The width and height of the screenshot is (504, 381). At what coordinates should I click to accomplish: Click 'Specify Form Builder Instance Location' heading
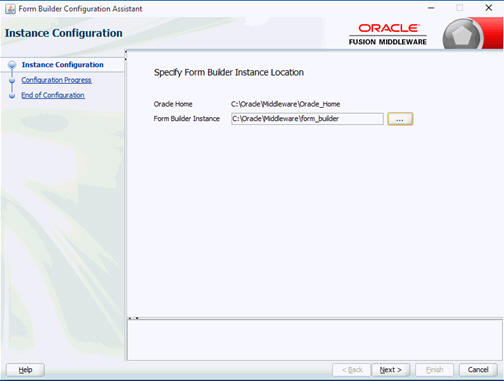point(229,72)
